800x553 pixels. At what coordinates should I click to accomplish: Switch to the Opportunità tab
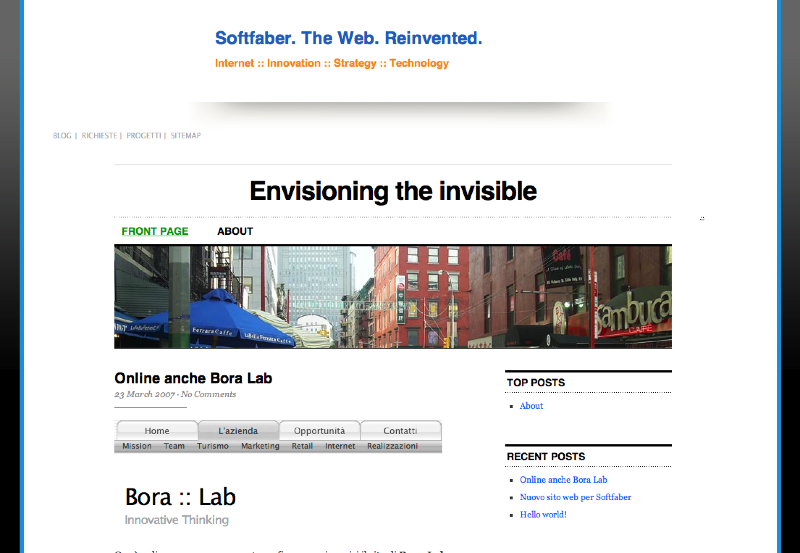319,430
